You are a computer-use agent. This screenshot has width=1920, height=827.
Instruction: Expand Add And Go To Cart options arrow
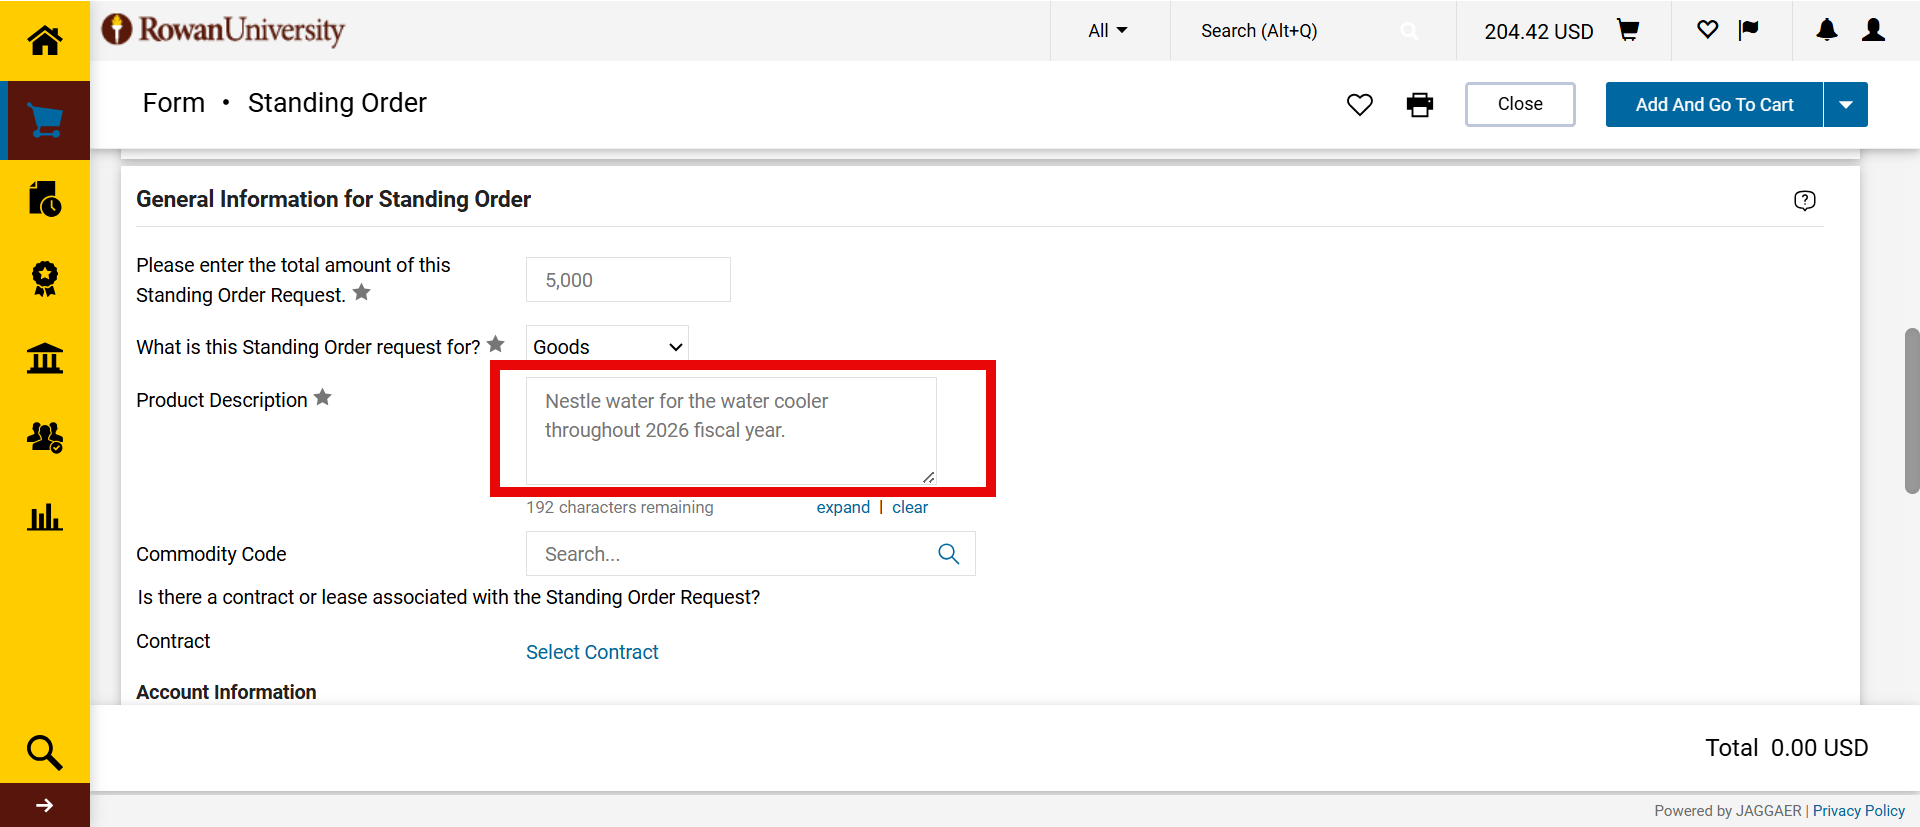[x=1846, y=105]
